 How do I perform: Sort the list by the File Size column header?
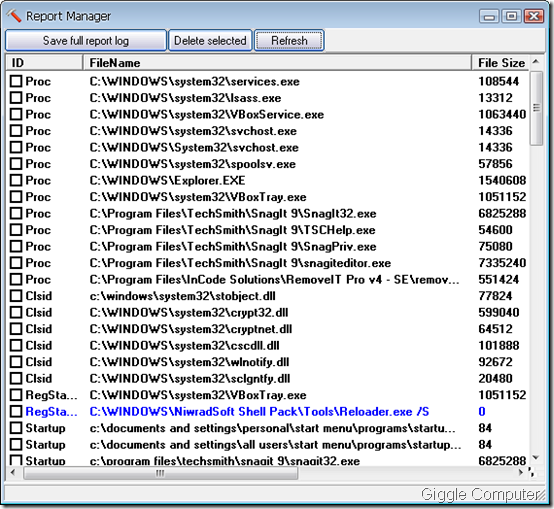pyautogui.click(x=500, y=63)
